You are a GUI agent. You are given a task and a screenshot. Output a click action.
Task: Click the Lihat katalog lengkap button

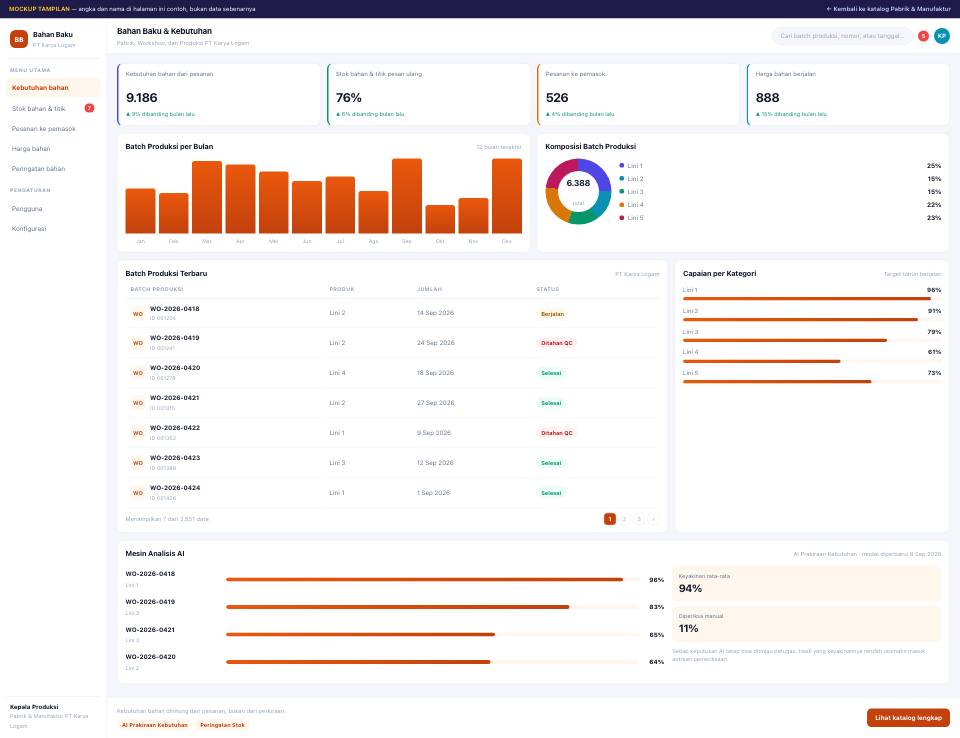pyautogui.click(x=908, y=718)
